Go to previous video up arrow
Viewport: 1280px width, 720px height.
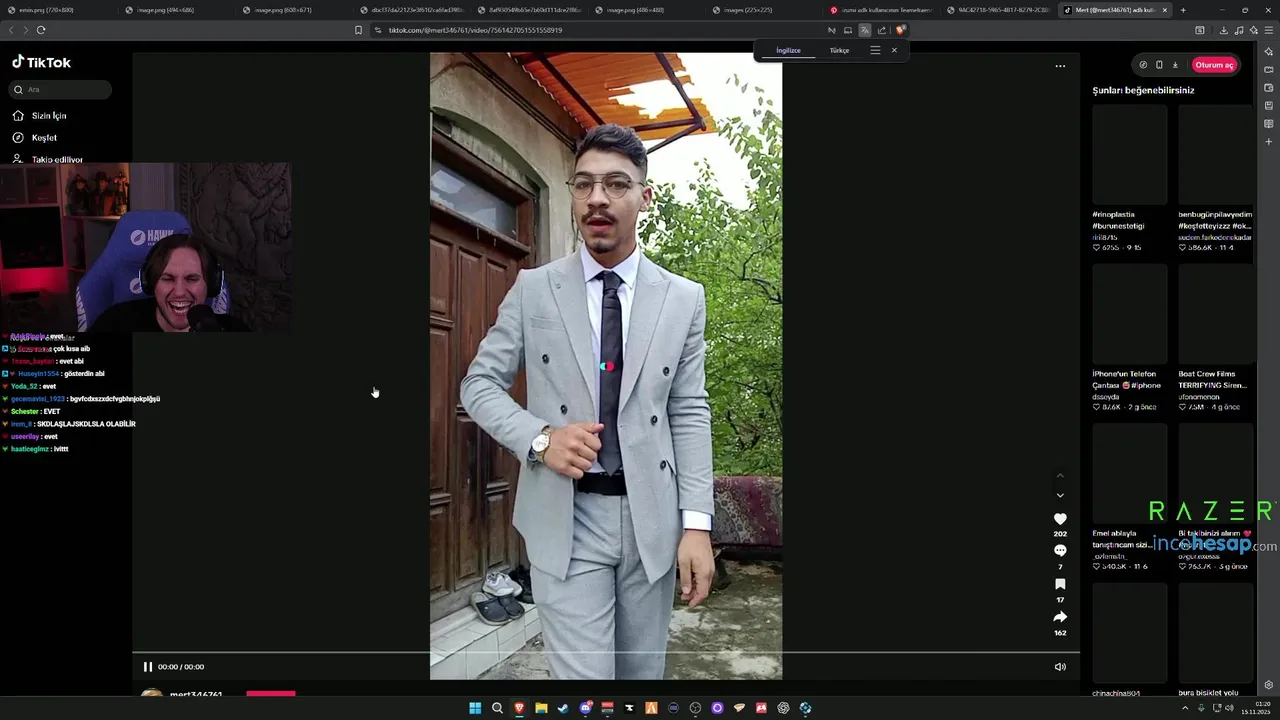coord(1060,475)
